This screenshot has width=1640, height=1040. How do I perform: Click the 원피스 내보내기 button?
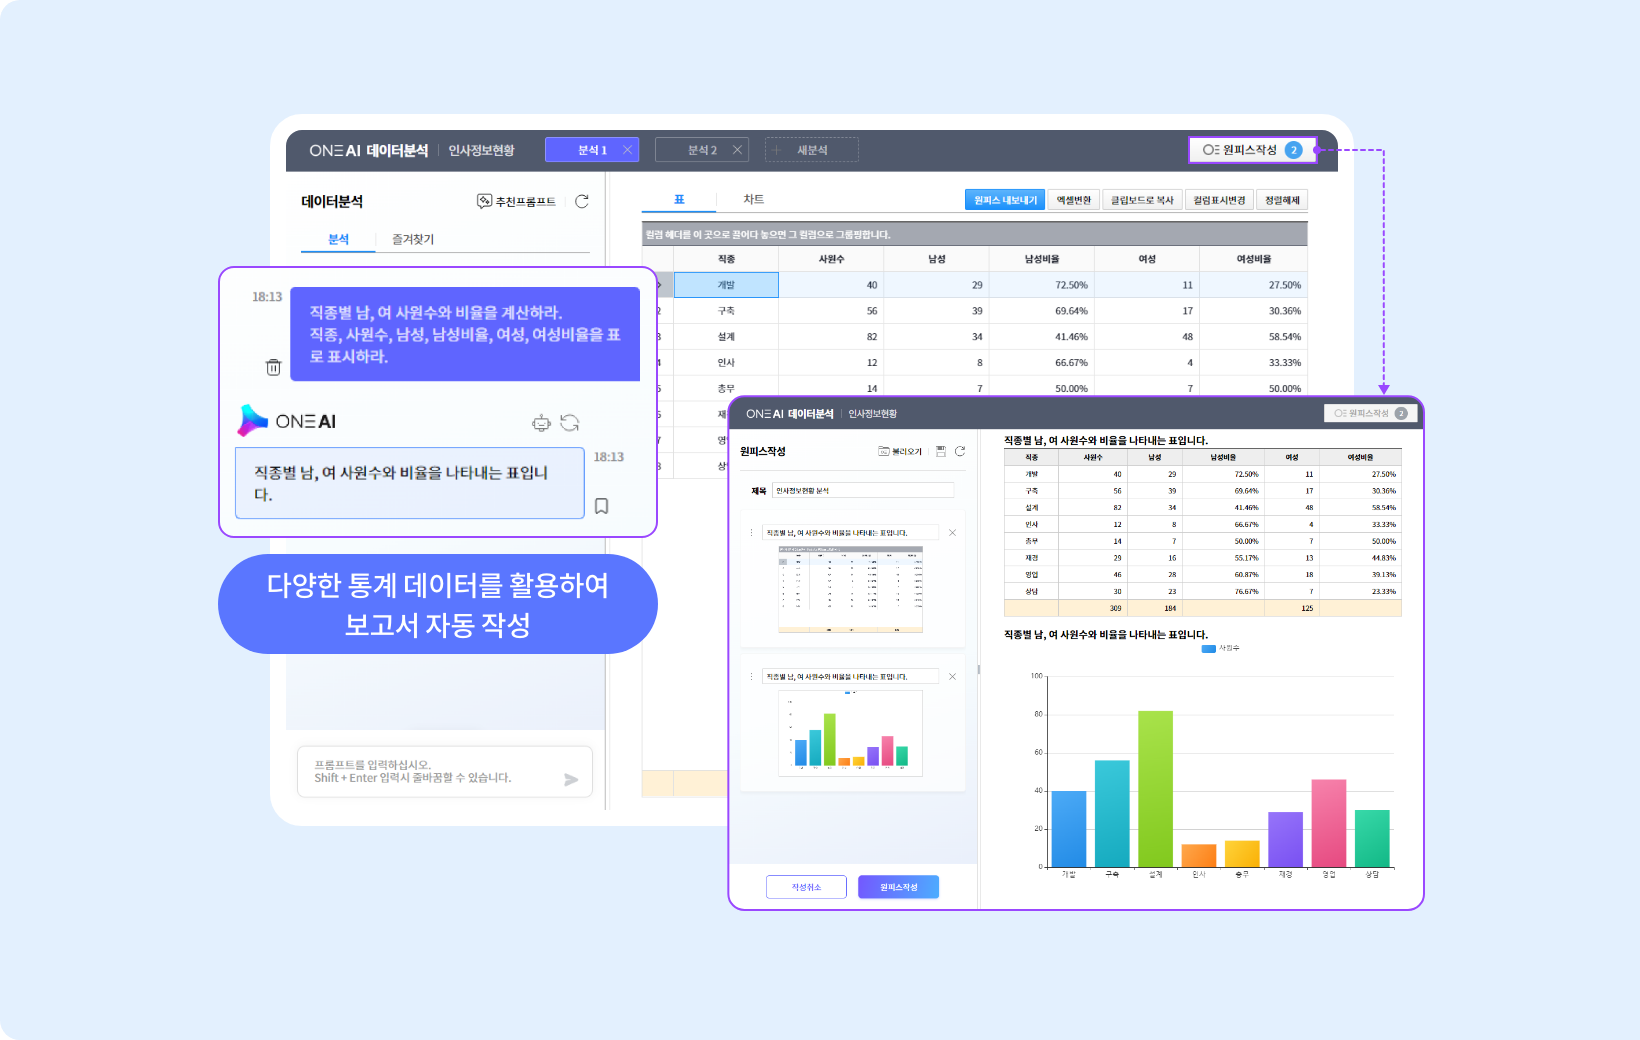[x=1005, y=200]
